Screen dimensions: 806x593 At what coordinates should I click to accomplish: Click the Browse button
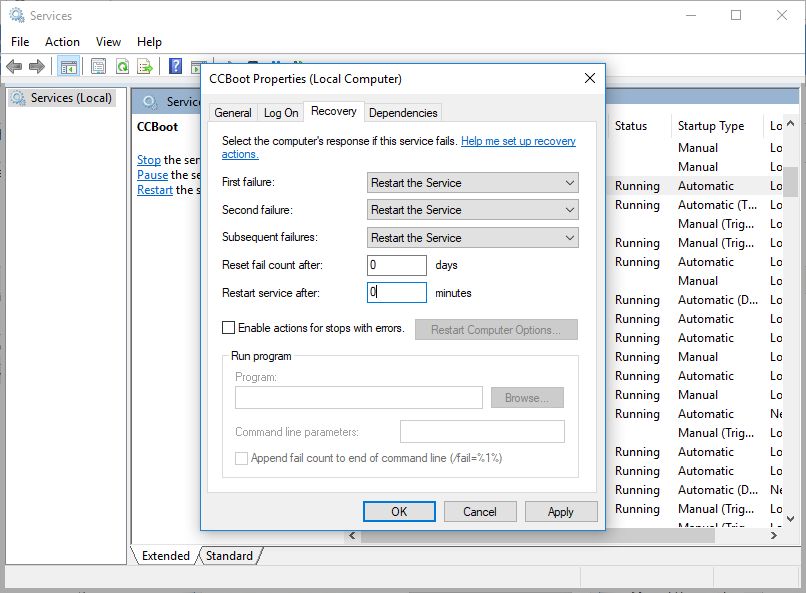coord(527,398)
